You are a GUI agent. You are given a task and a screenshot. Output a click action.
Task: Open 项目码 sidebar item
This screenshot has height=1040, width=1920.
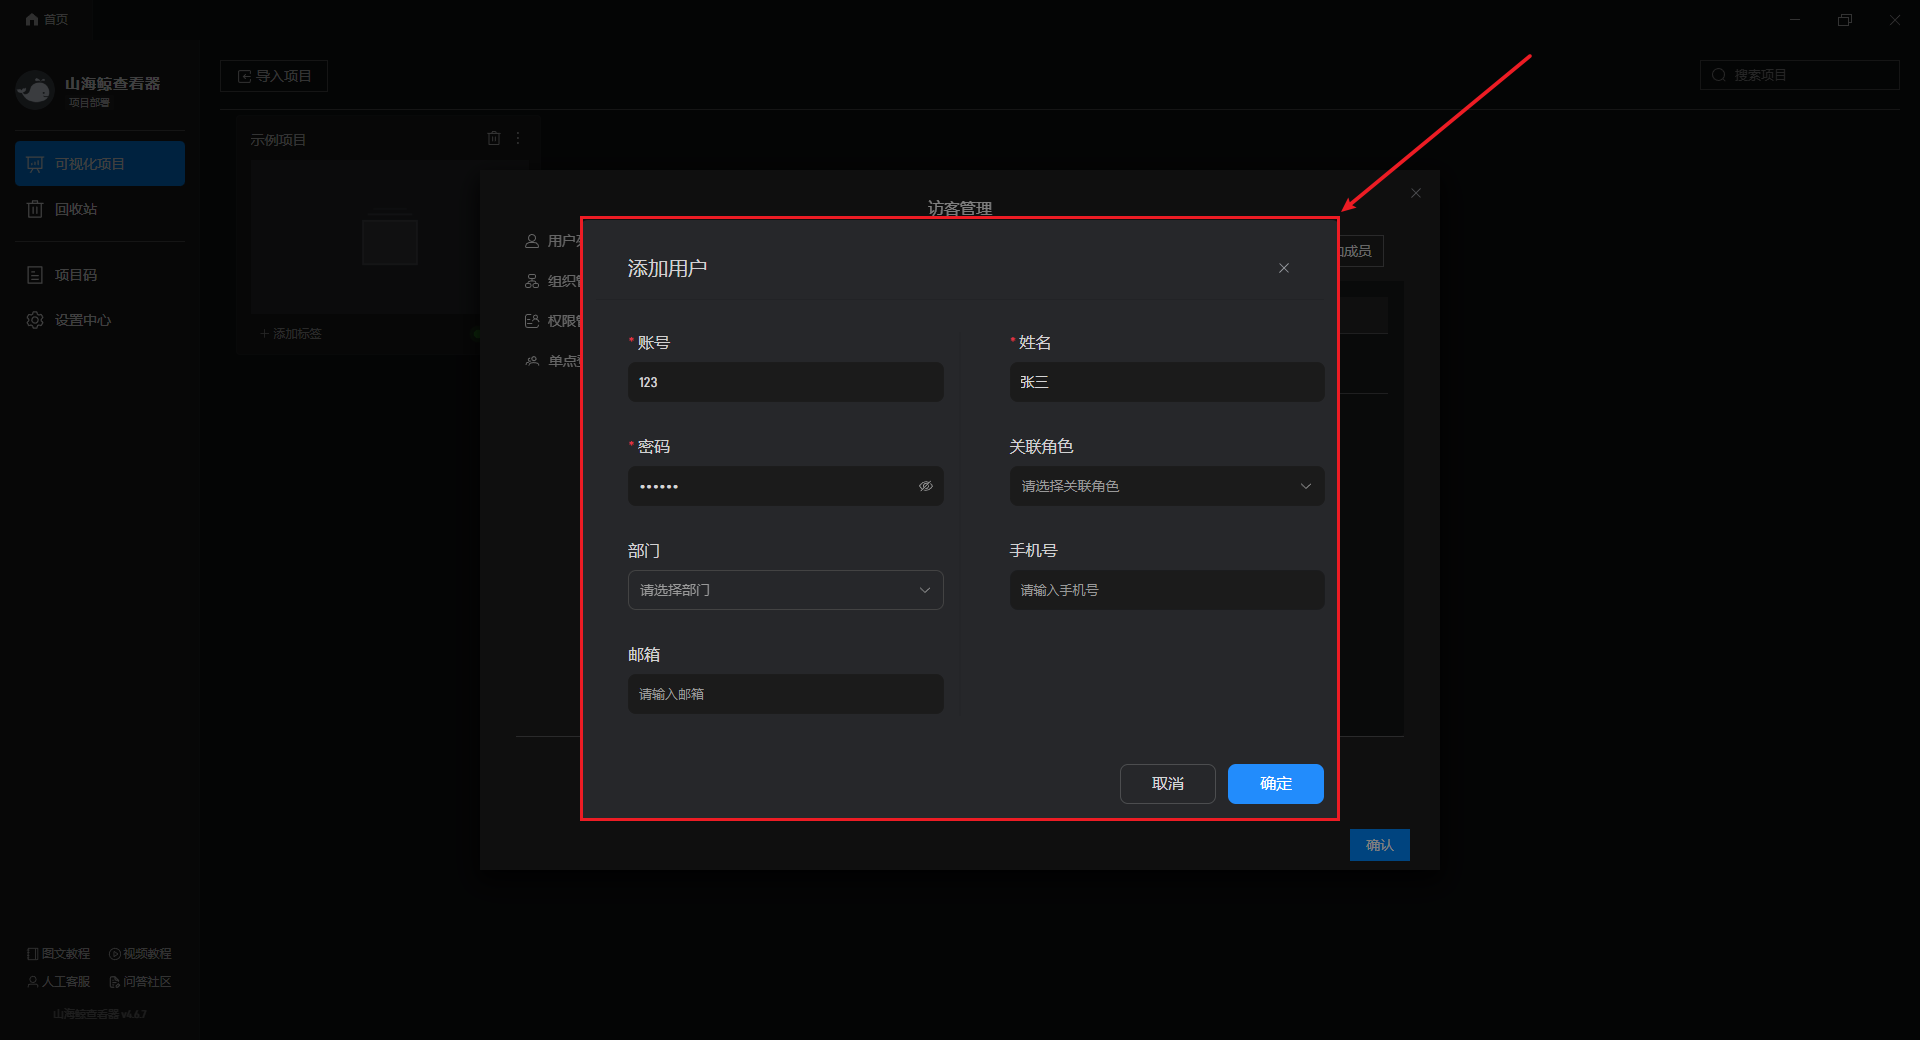tap(76, 275)
